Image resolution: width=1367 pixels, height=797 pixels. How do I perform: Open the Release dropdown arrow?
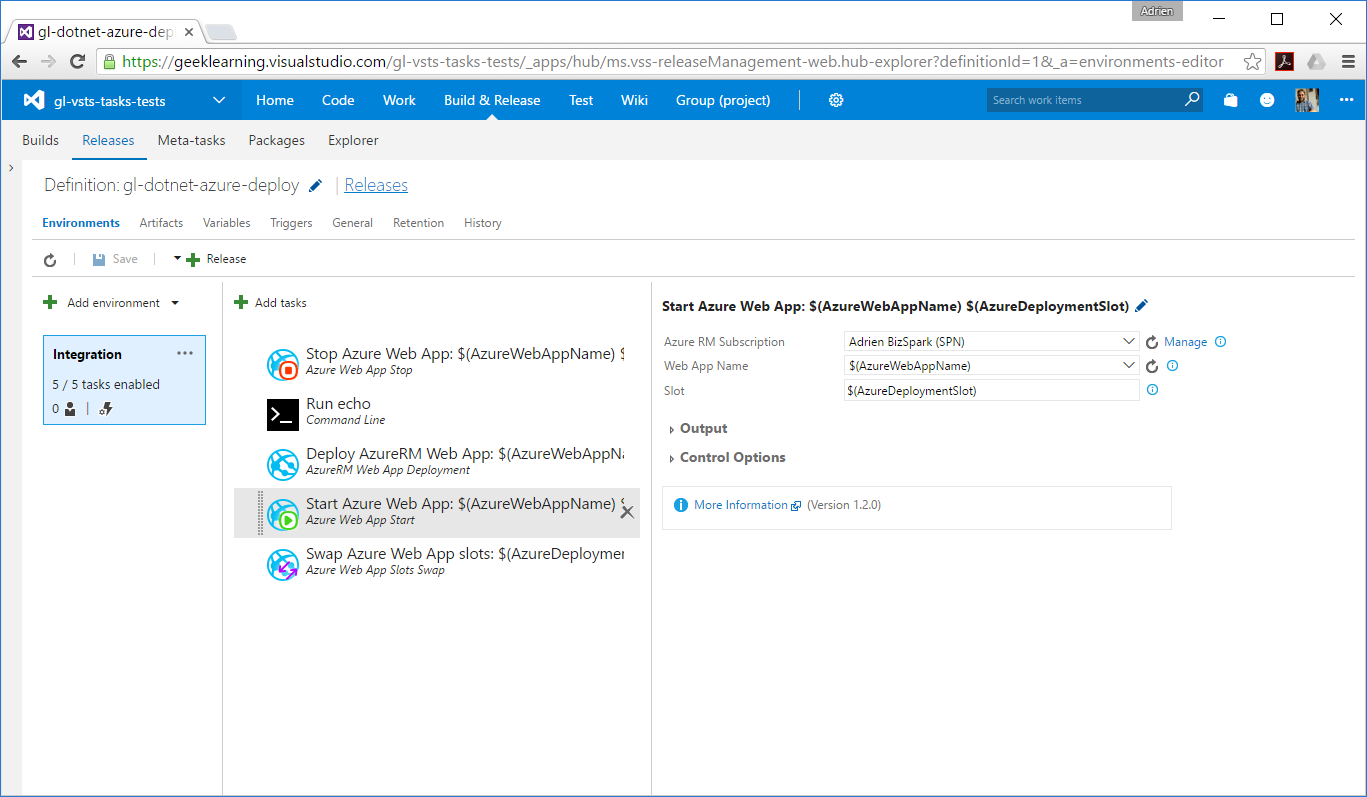point(177,258)
